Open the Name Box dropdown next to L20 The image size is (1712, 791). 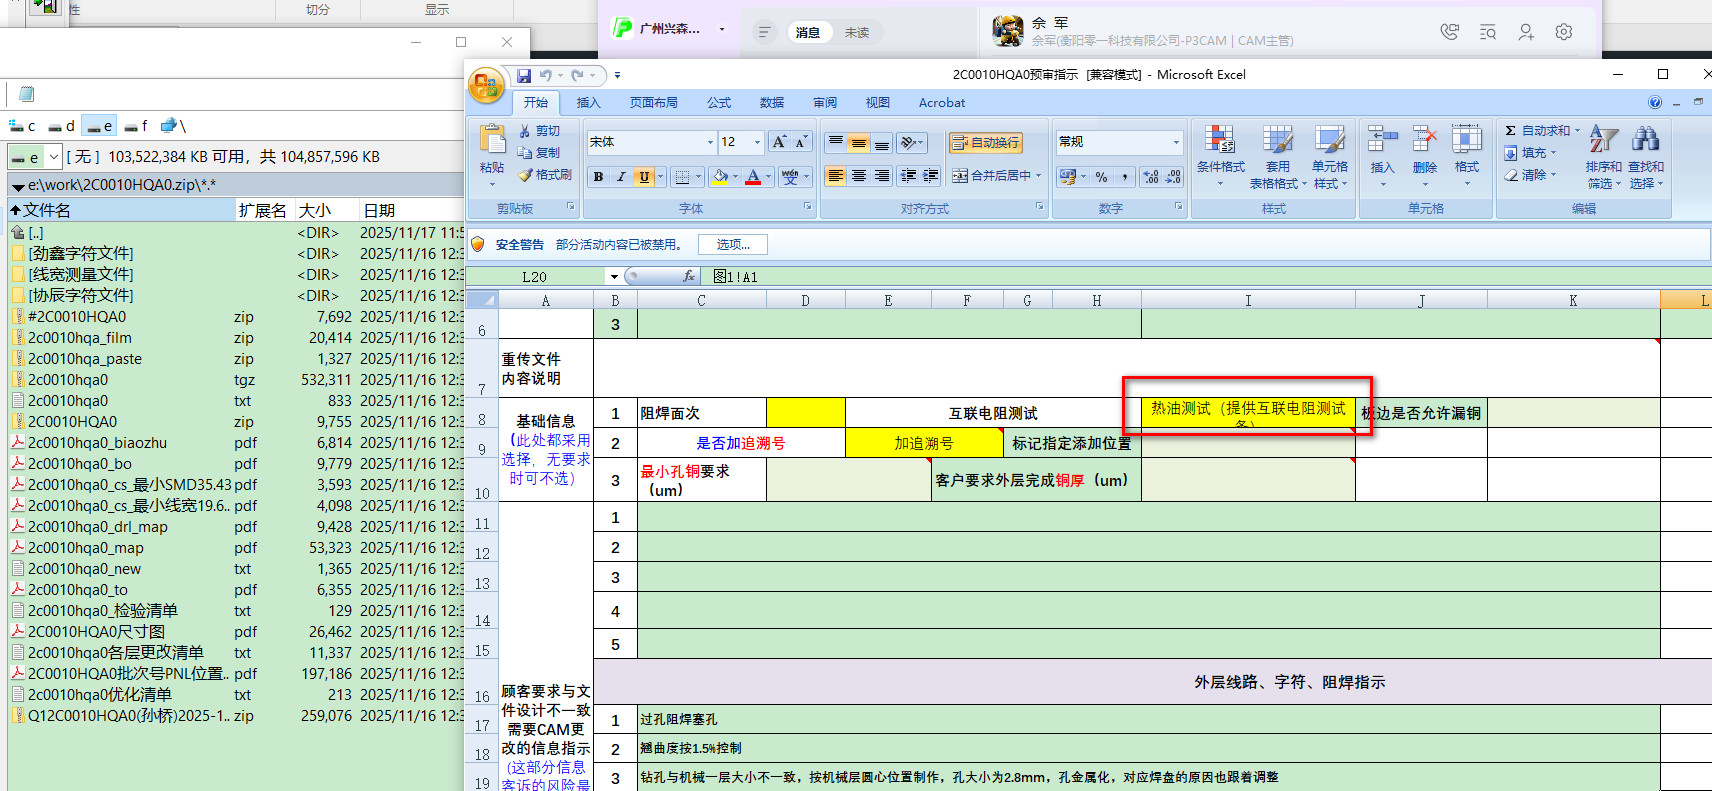click(613, 277)
